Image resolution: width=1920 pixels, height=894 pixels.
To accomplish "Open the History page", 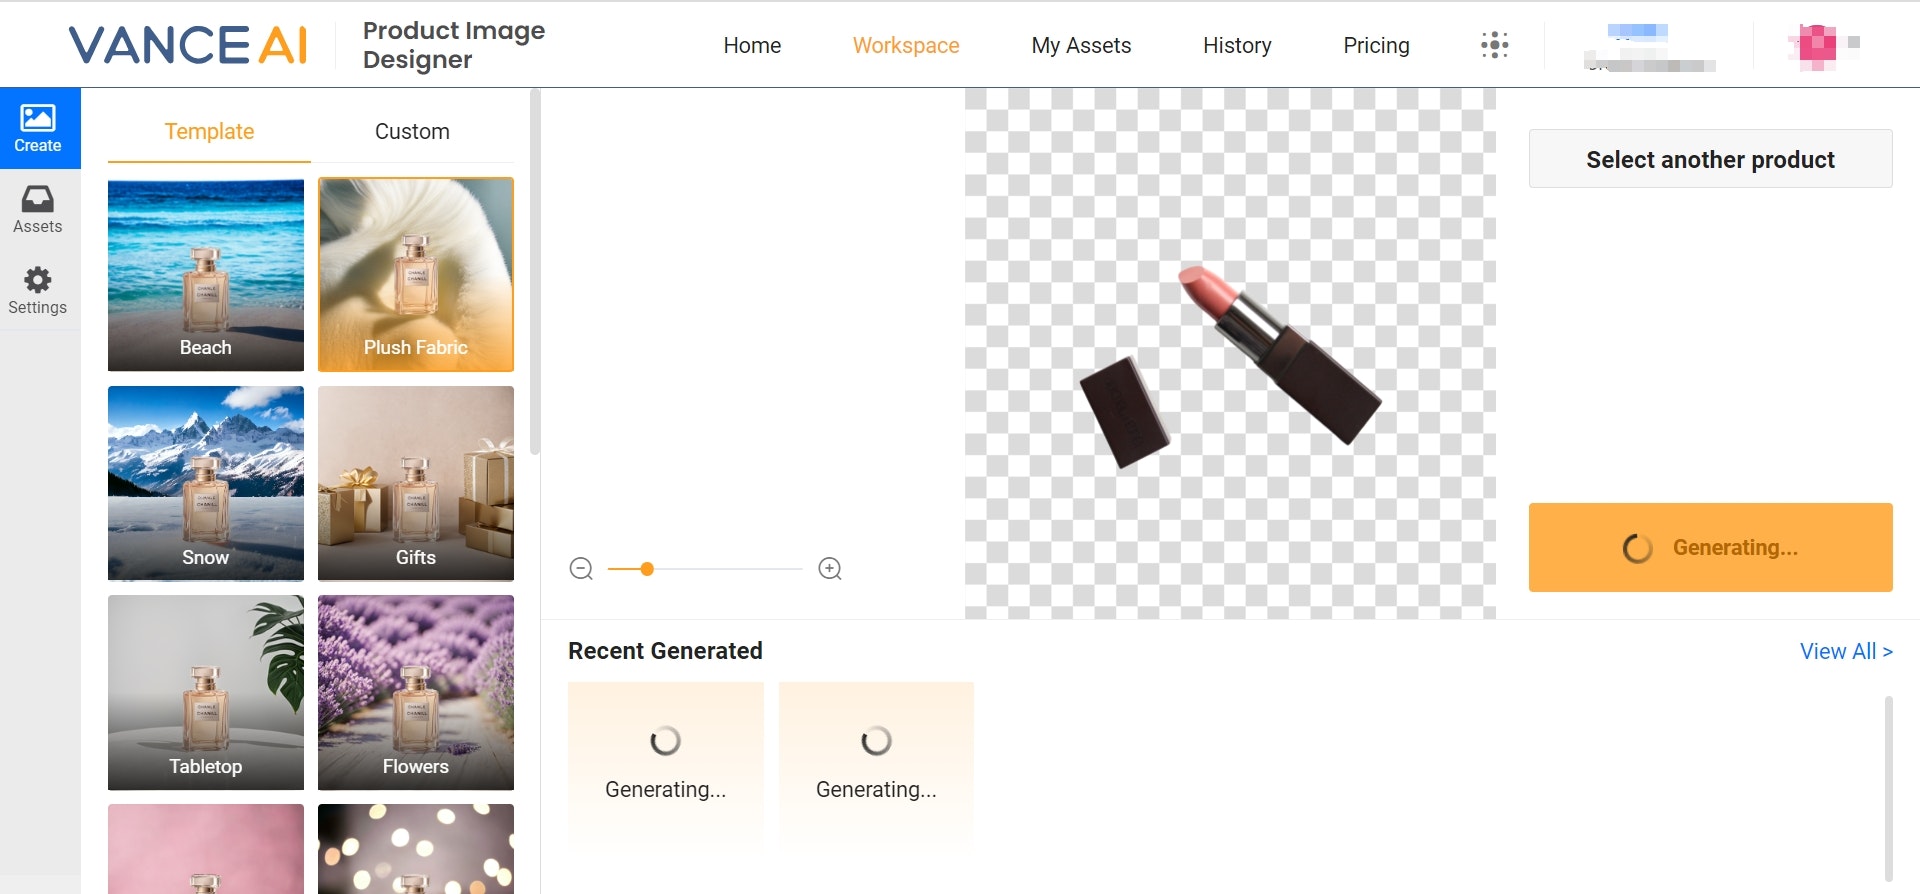I will [1237, 45].
